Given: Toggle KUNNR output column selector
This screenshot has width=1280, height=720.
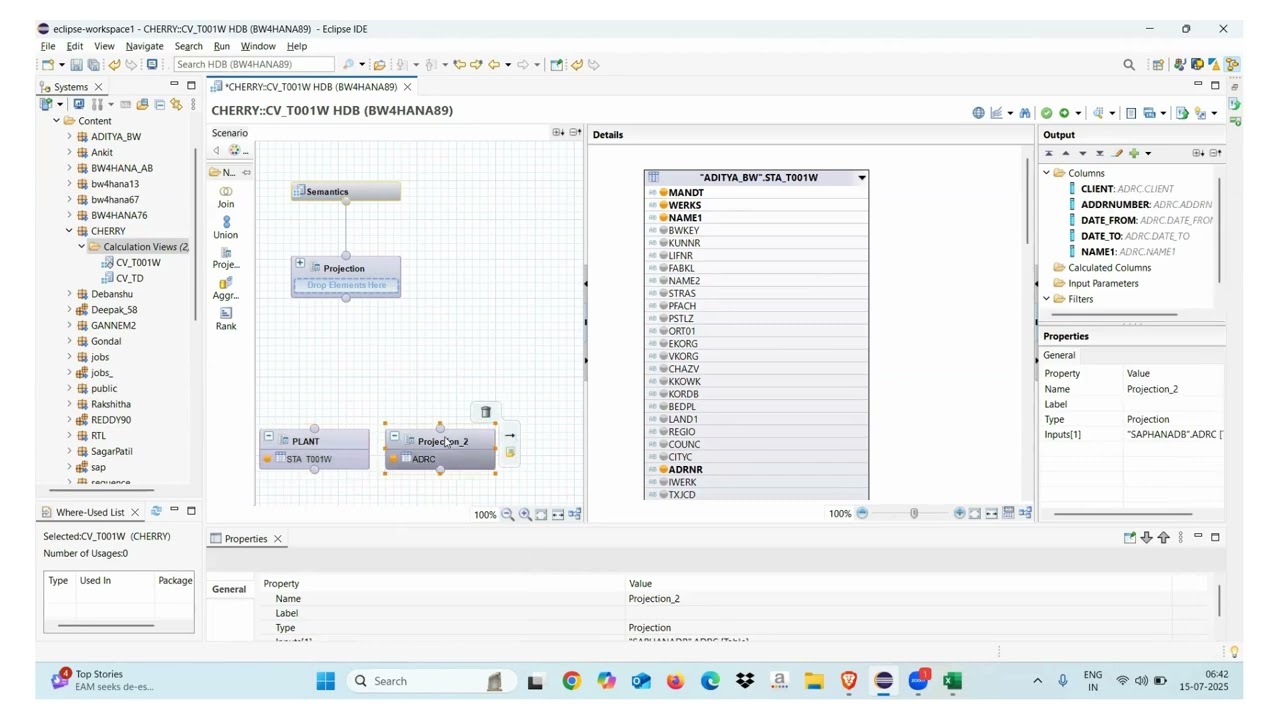Looking at the screenshot, I should 663,243.
